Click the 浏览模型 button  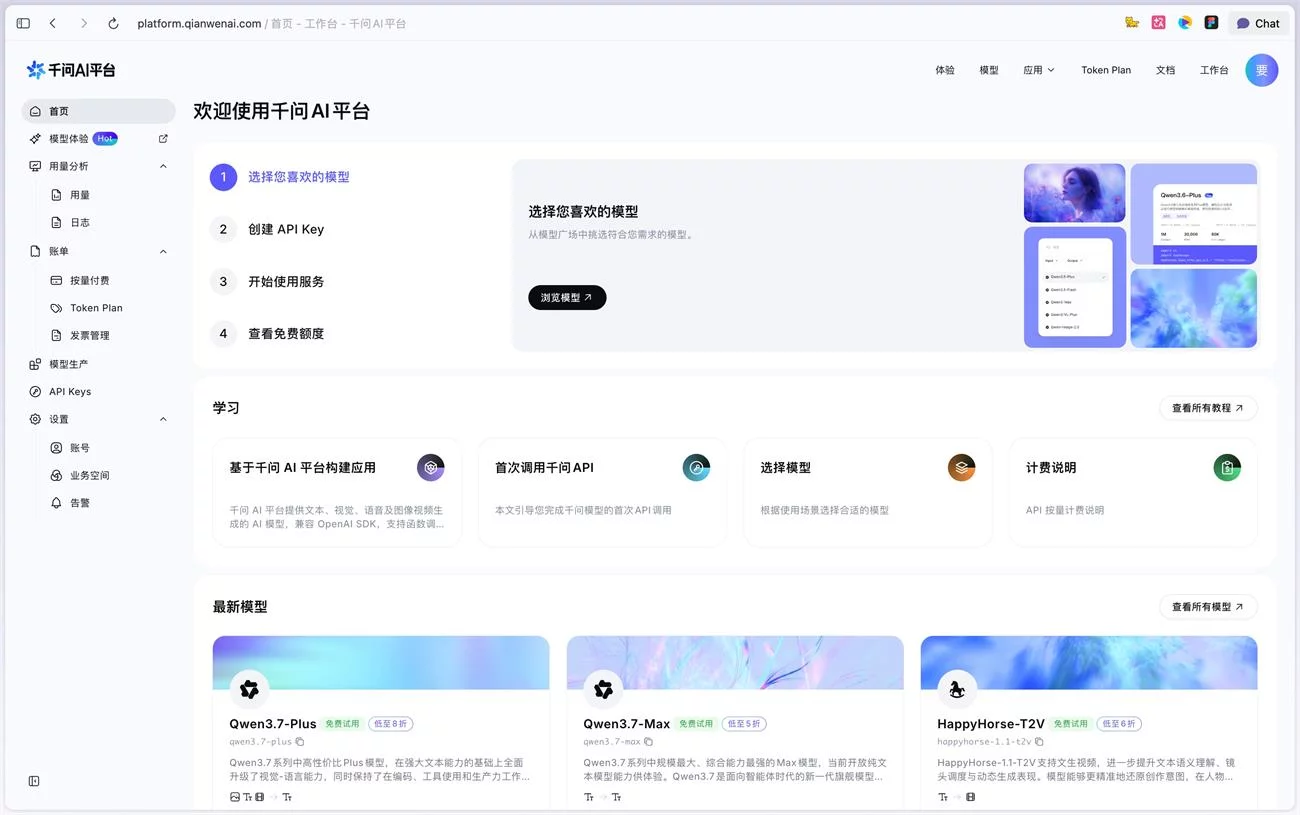(x=567, y=297)
